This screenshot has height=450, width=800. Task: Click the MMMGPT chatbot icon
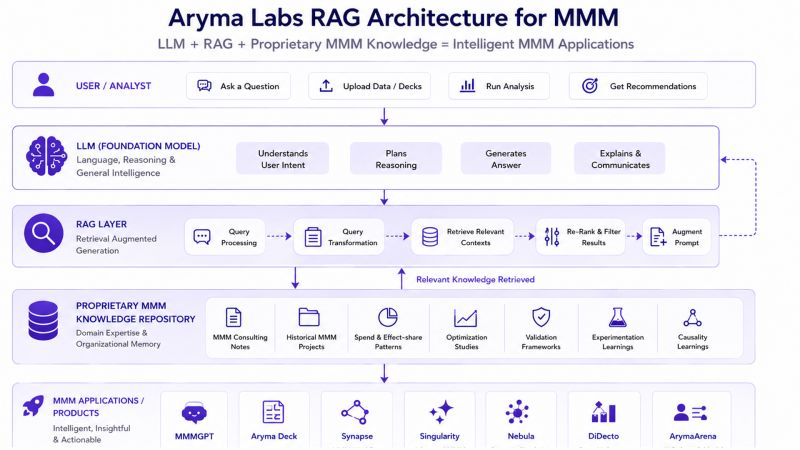pyautogui.click(x=194, y=412)
